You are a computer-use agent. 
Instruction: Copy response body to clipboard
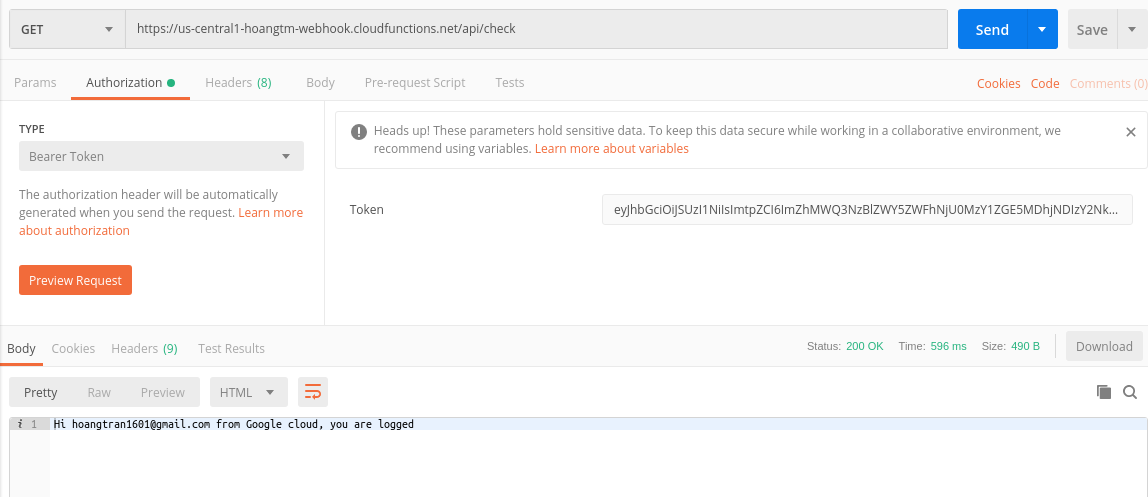(1104, 392)
